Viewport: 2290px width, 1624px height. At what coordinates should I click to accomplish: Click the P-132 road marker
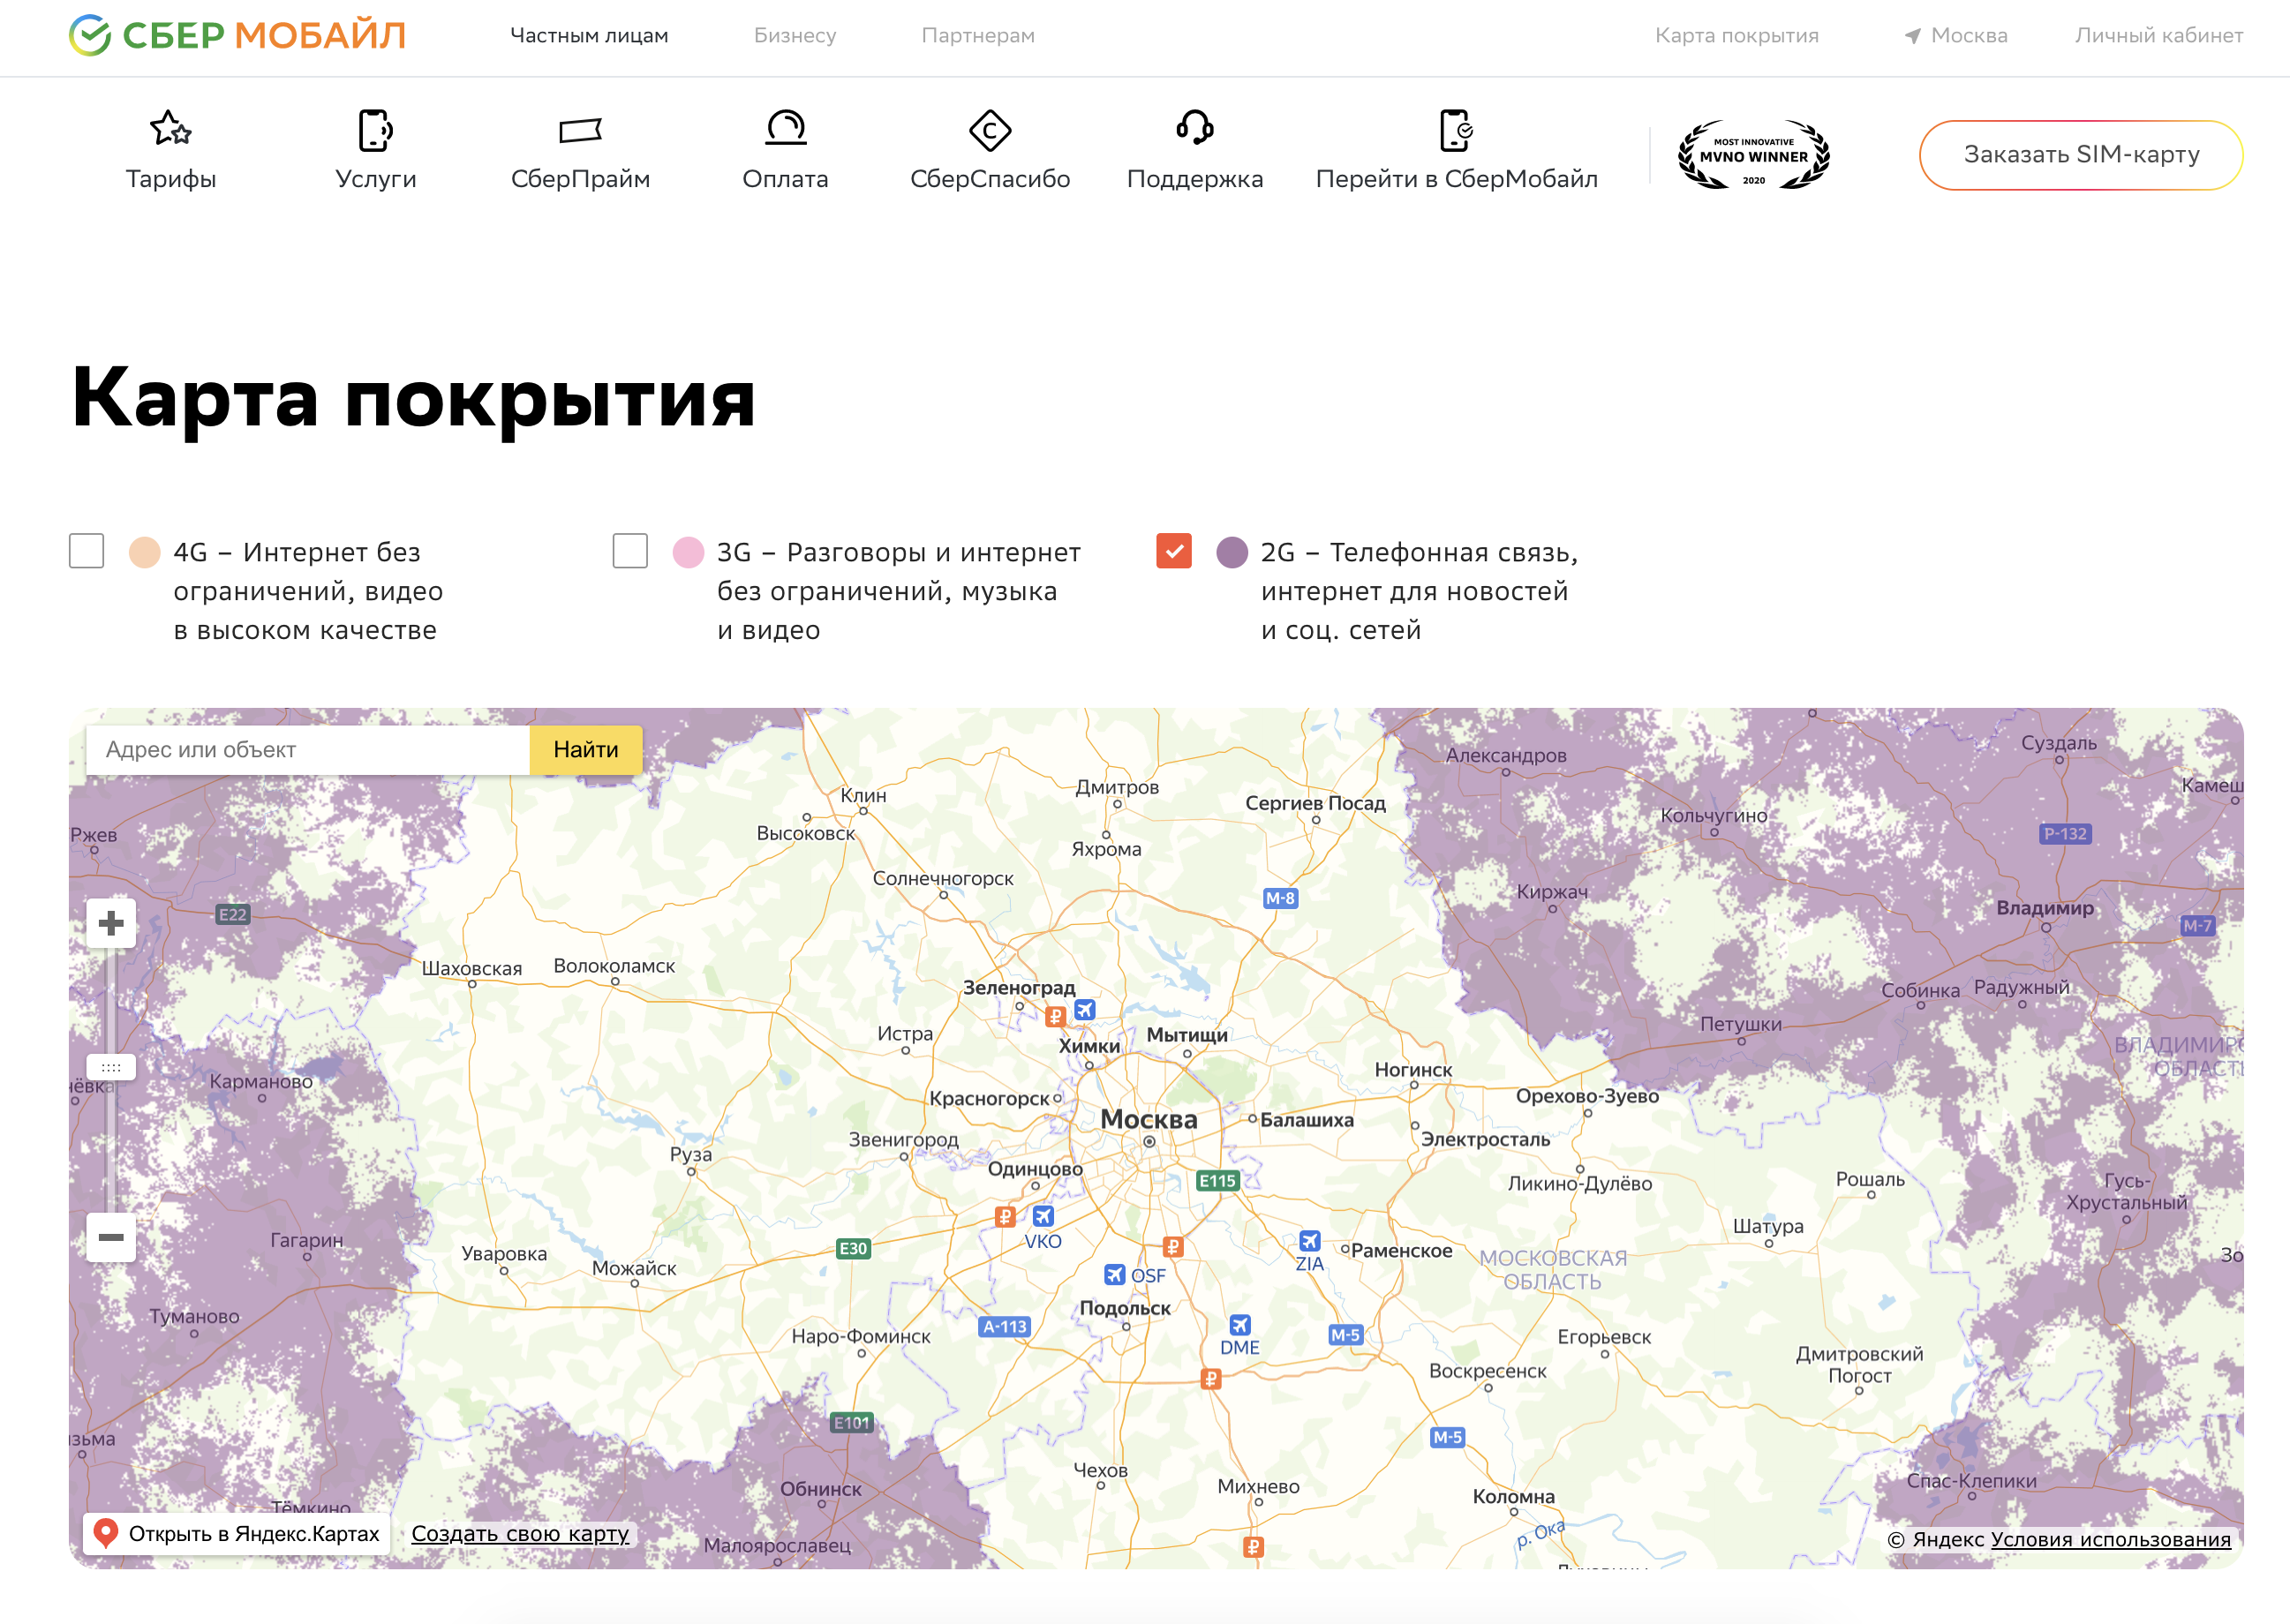[x=2066, y=834]
